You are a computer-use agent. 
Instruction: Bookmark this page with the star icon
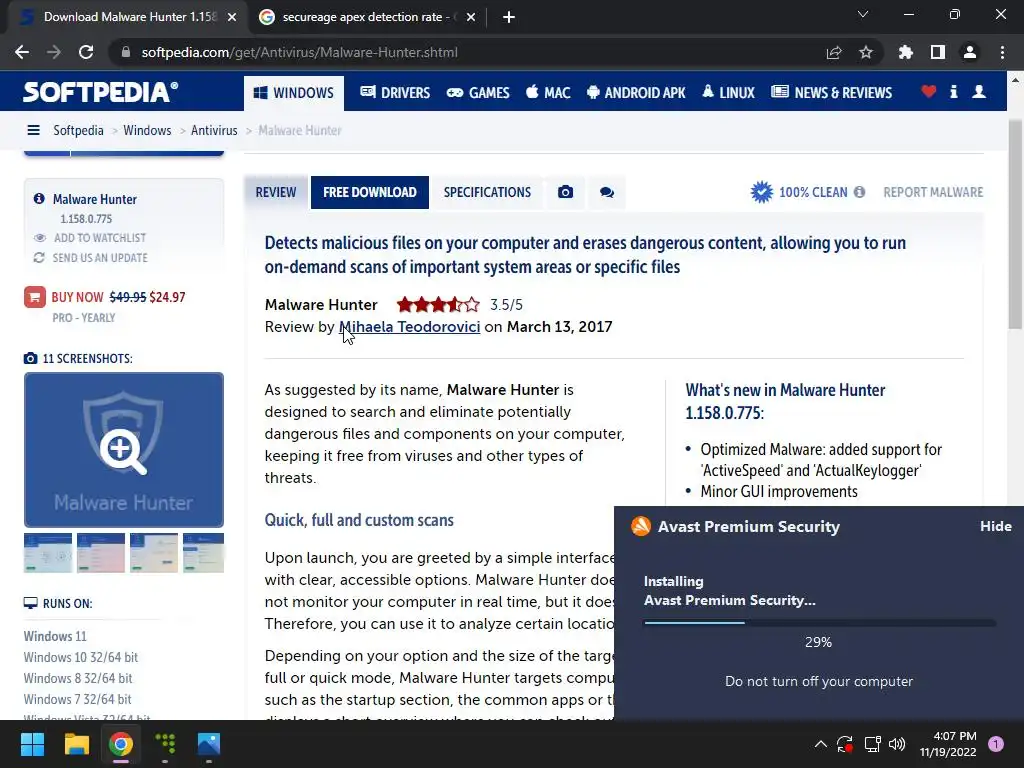pyautogui.click(x=866, y=52)
